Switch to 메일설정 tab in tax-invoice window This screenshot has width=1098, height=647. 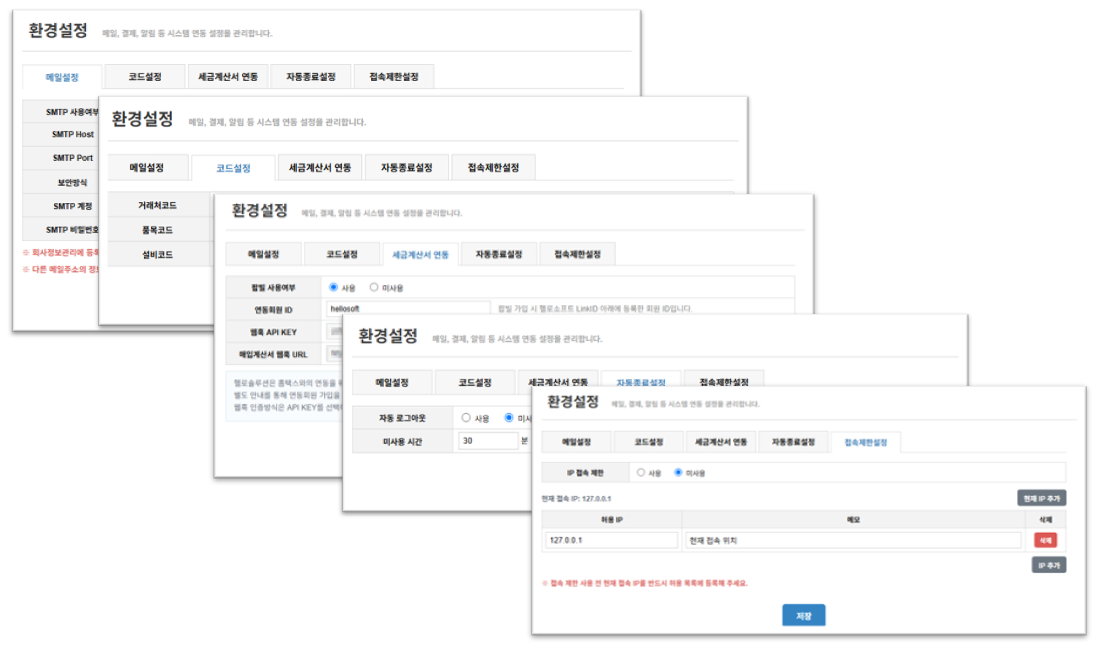pyautogui.click(x=263, y=254)
